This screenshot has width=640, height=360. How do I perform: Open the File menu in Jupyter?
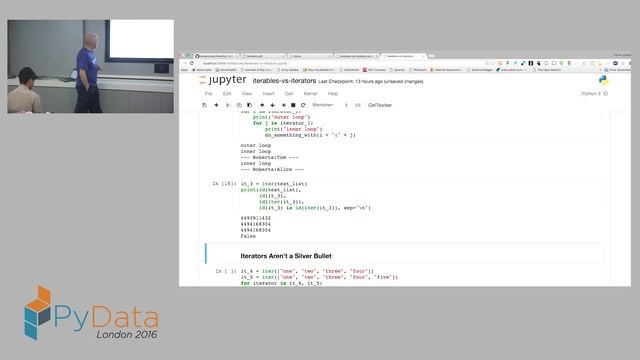[x=209, y=94]
